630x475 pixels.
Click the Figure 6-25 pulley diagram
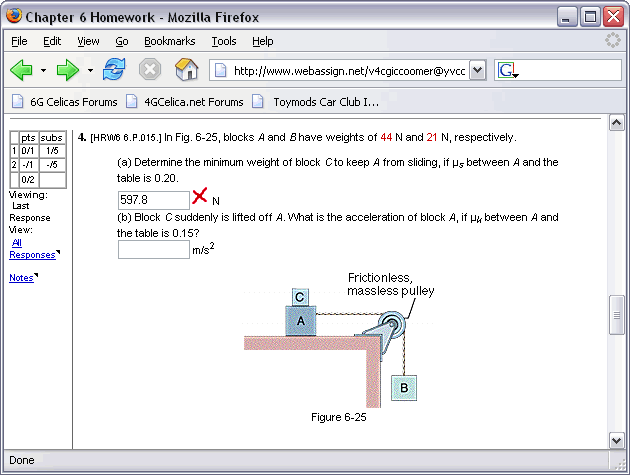pos(340,341)
